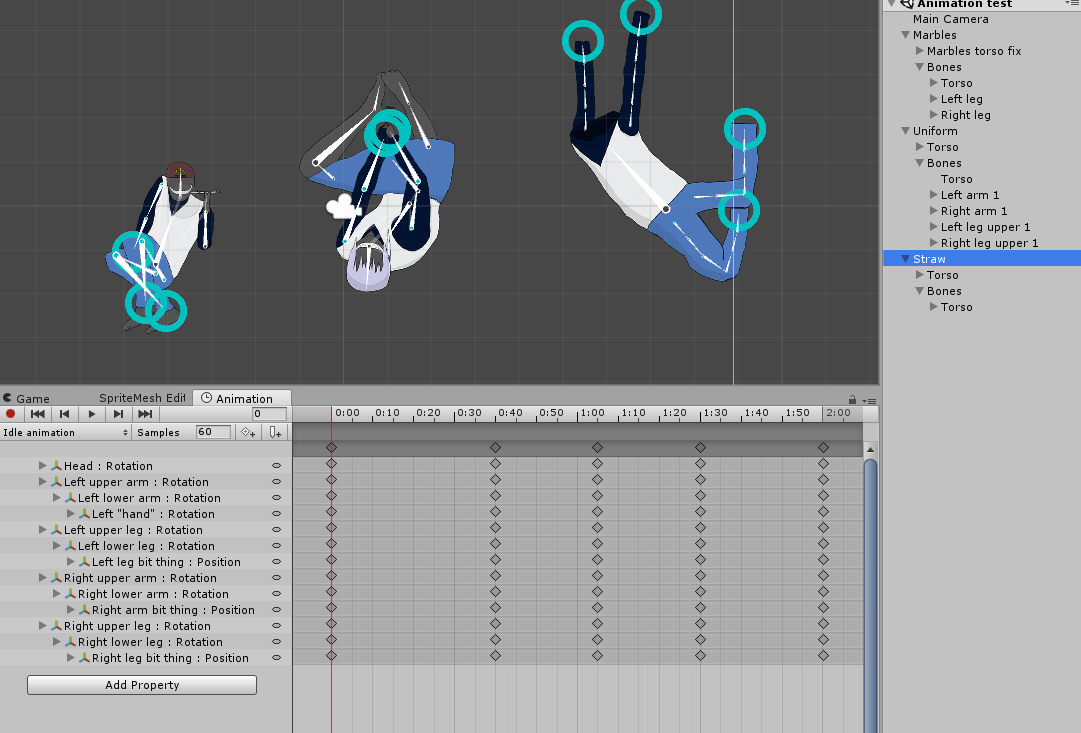1081x733 pixels.
Task: Click transform icon of Right upper leg : Rotation
Action: pos(57,625)
